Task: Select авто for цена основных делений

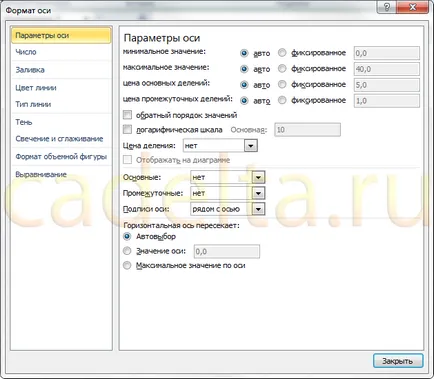Action: click(244, 85)
